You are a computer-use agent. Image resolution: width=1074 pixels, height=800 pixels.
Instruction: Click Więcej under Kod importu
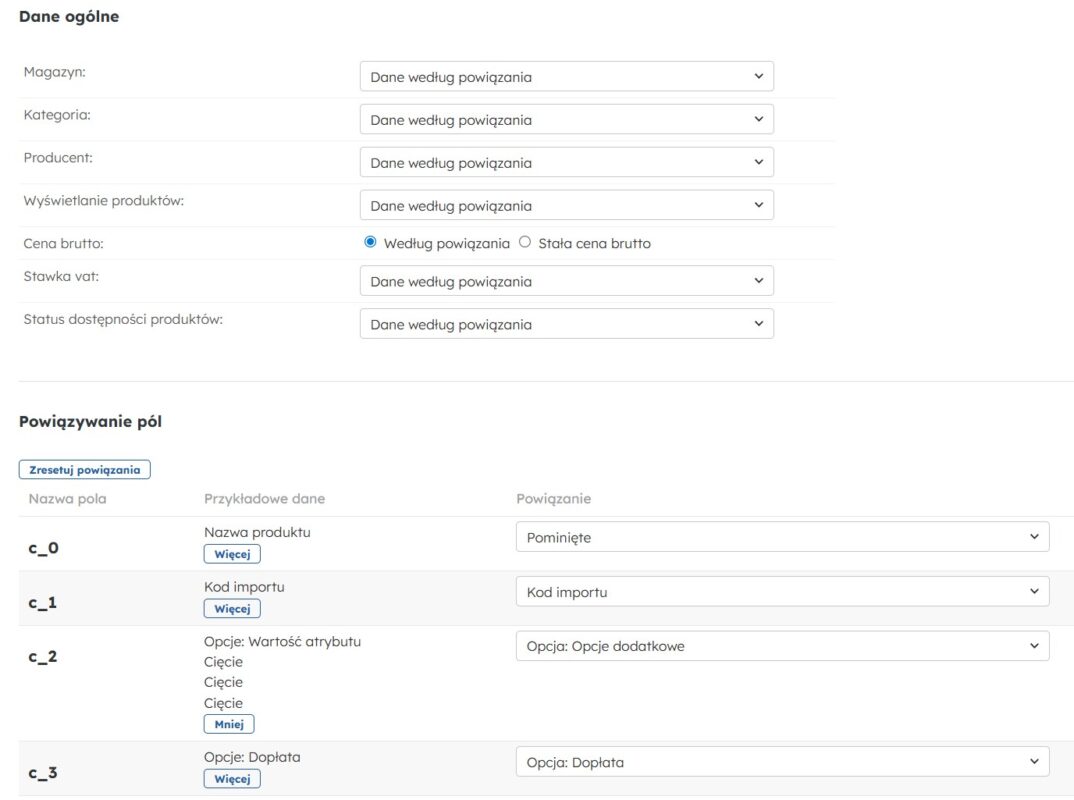click(x=232, y=609)
